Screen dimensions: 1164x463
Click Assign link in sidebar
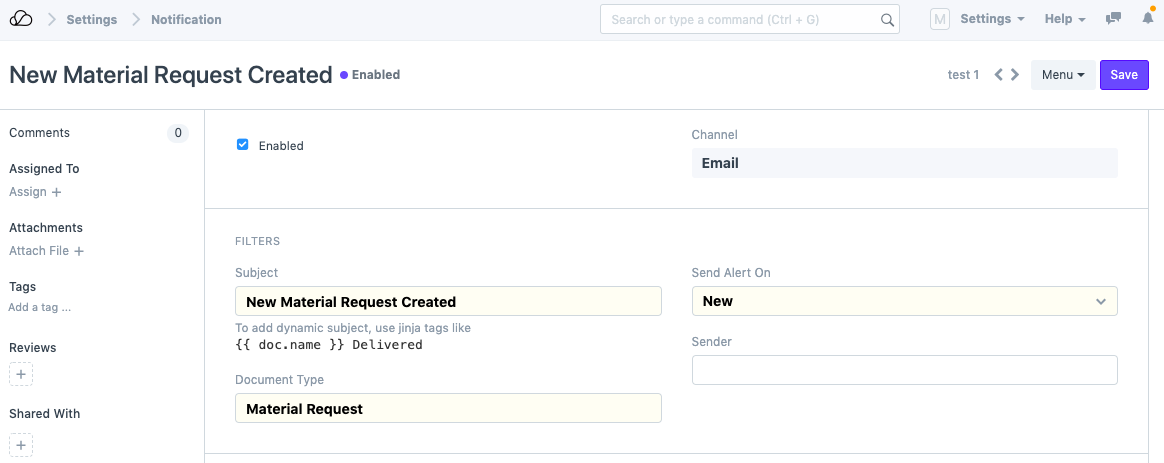point(35,192)
